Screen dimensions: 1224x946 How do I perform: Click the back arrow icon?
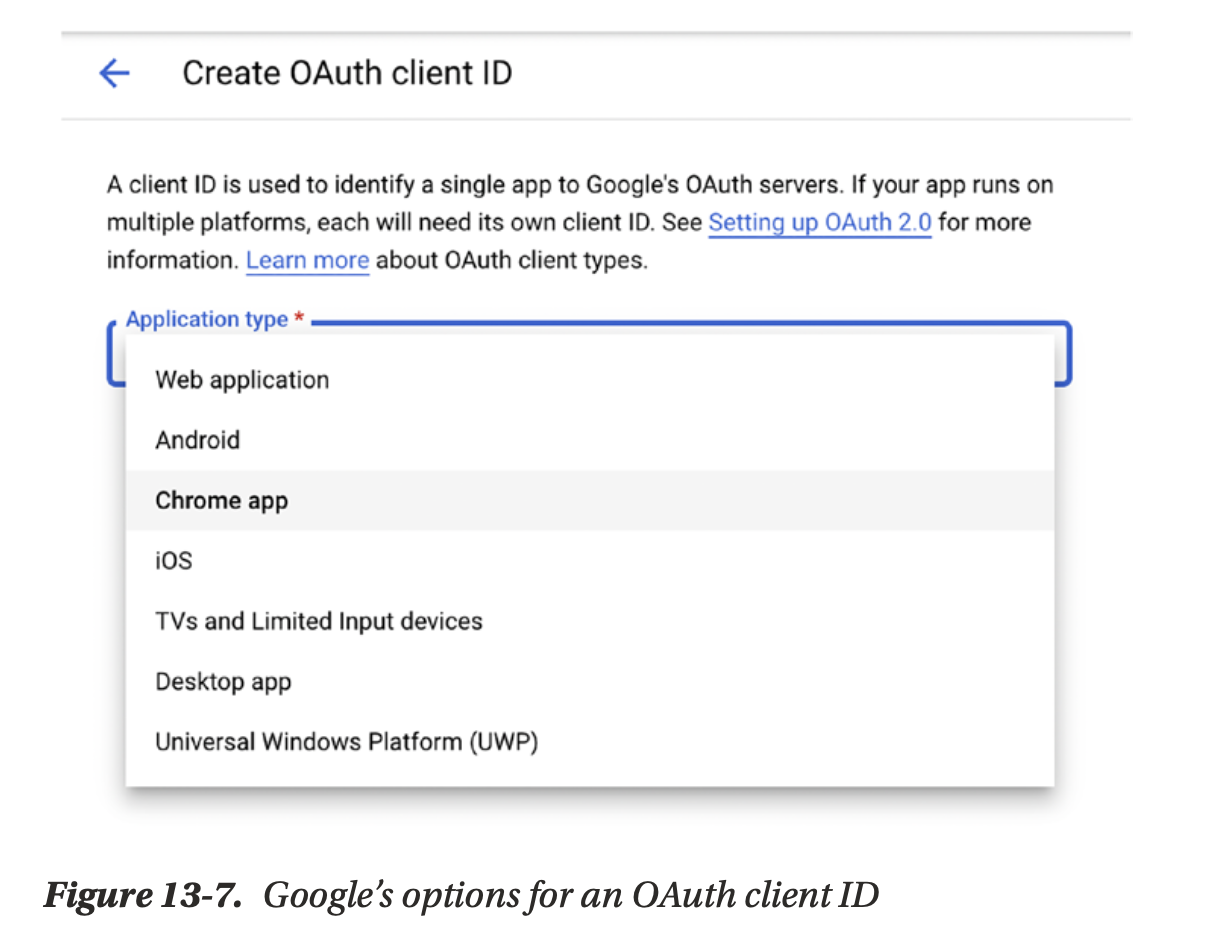[114, 73]
